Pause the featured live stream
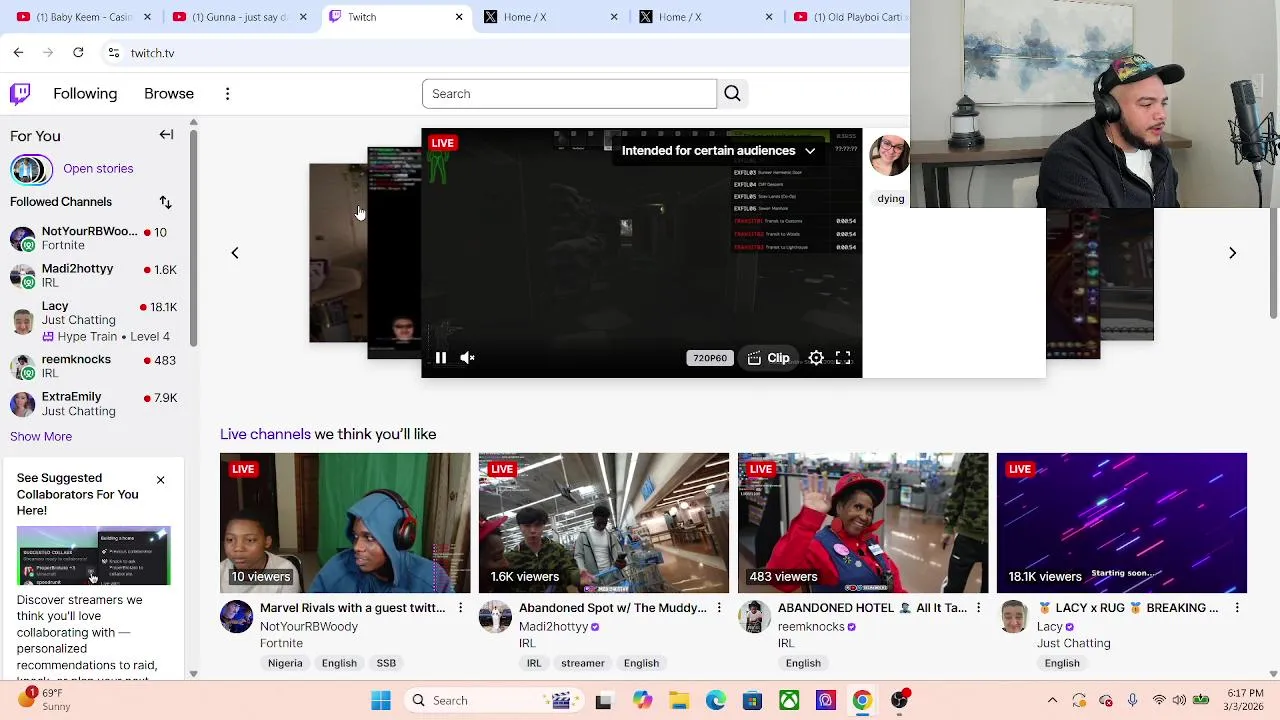 [440, 358]
